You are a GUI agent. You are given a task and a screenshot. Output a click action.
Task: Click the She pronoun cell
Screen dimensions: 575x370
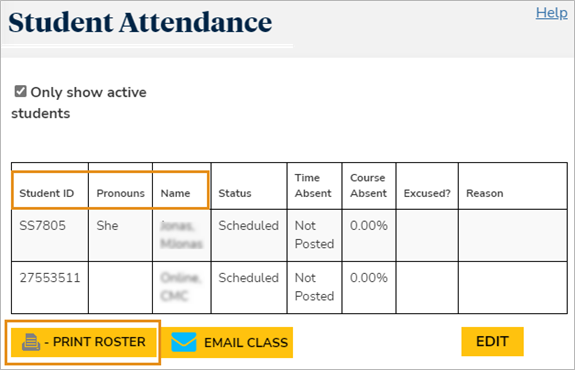point(107,226)
